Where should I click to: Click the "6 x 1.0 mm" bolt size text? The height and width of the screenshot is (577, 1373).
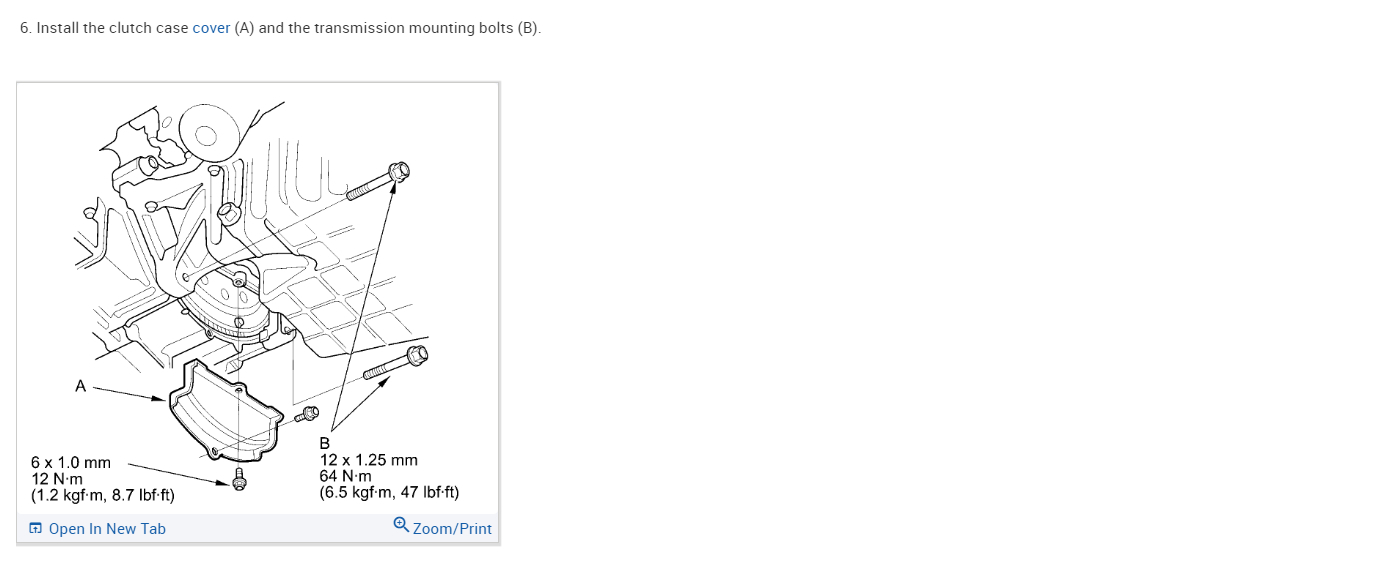71,463
